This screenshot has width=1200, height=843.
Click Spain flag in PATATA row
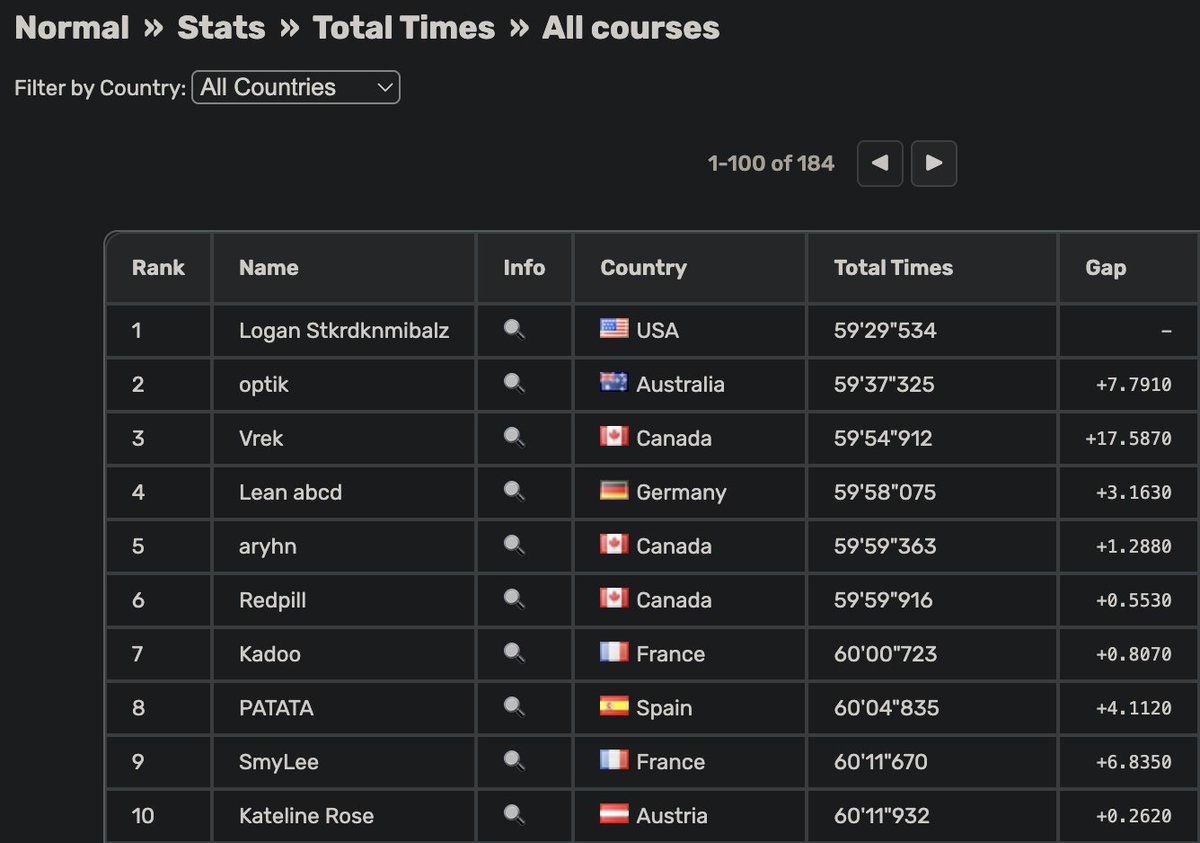coord(614,706)
